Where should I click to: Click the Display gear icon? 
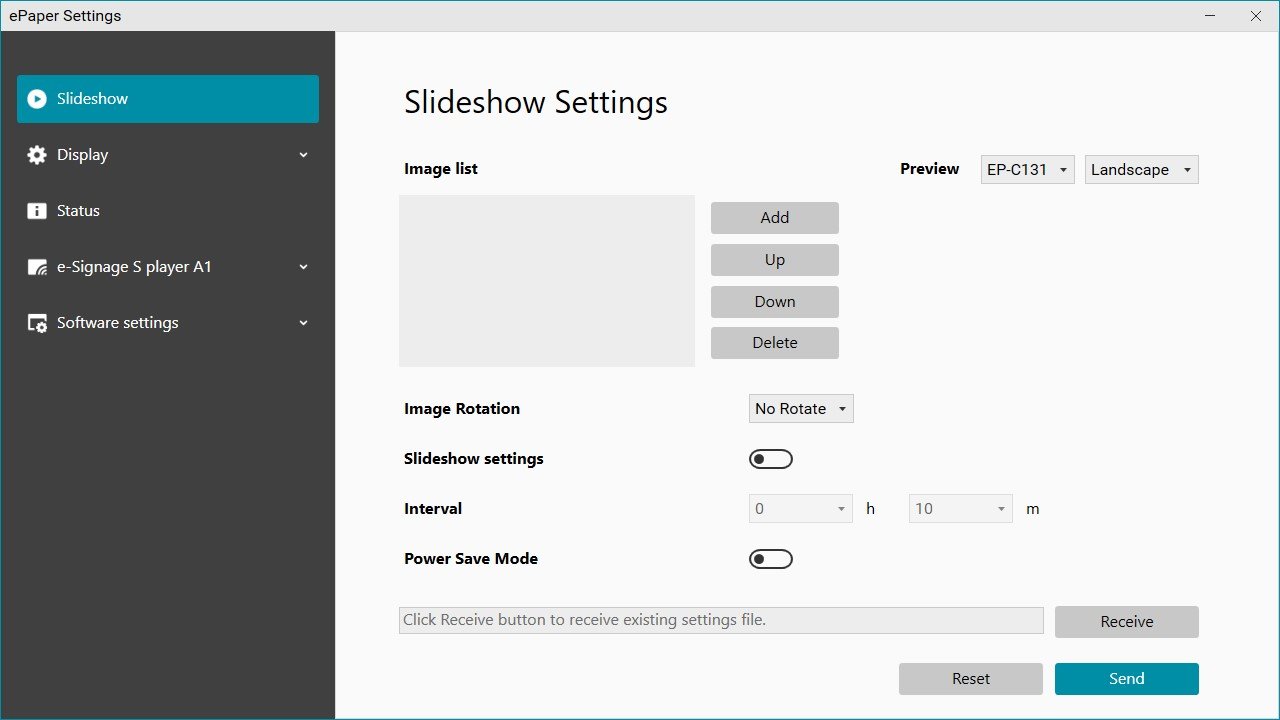[x=37, y=154]
